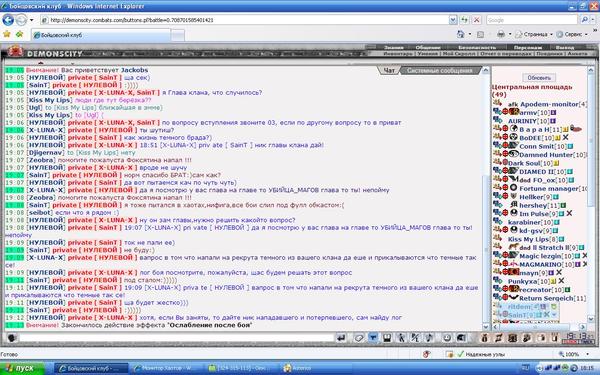600x375 pixels.
Task: Click the walking figure icon in chat toolbar
Action: coord(401,338)
